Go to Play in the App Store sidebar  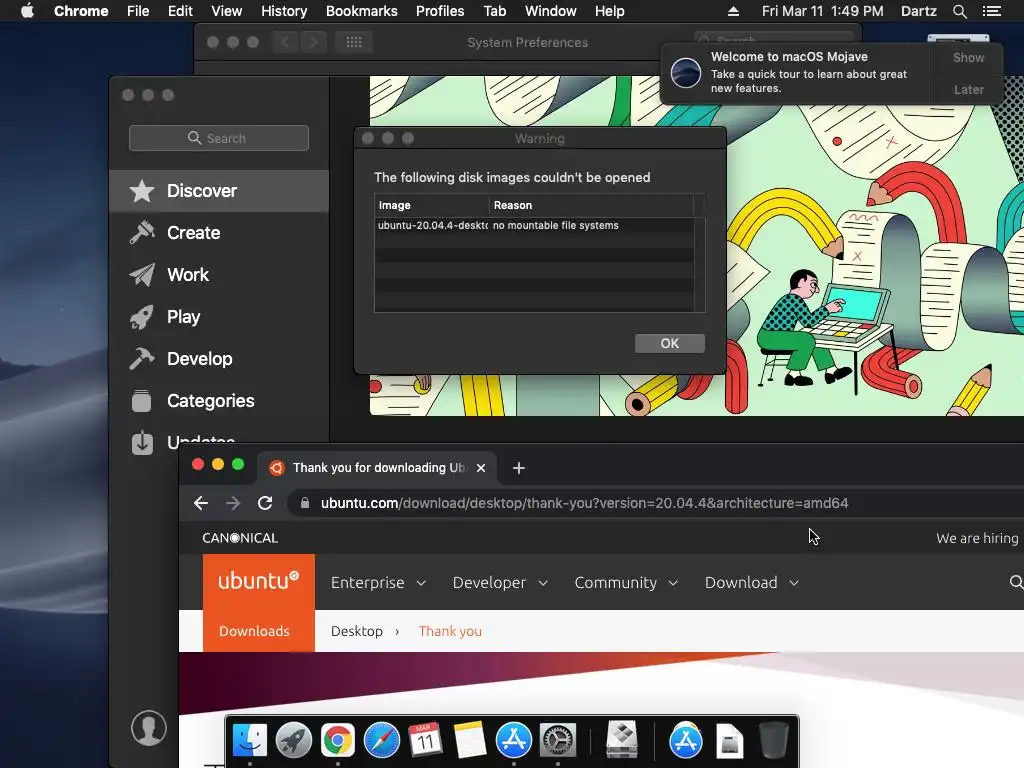[219, 317]
